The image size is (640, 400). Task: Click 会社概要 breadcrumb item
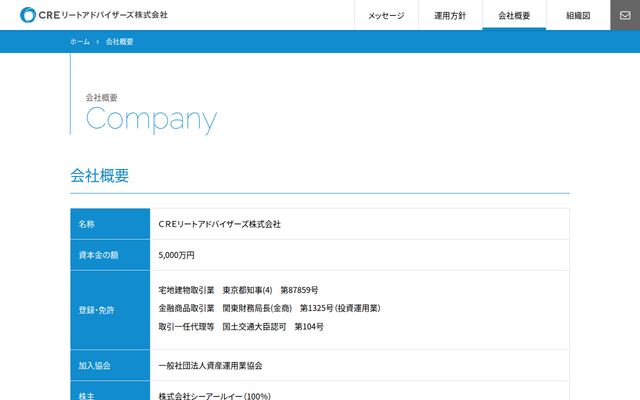click(120, 42)
